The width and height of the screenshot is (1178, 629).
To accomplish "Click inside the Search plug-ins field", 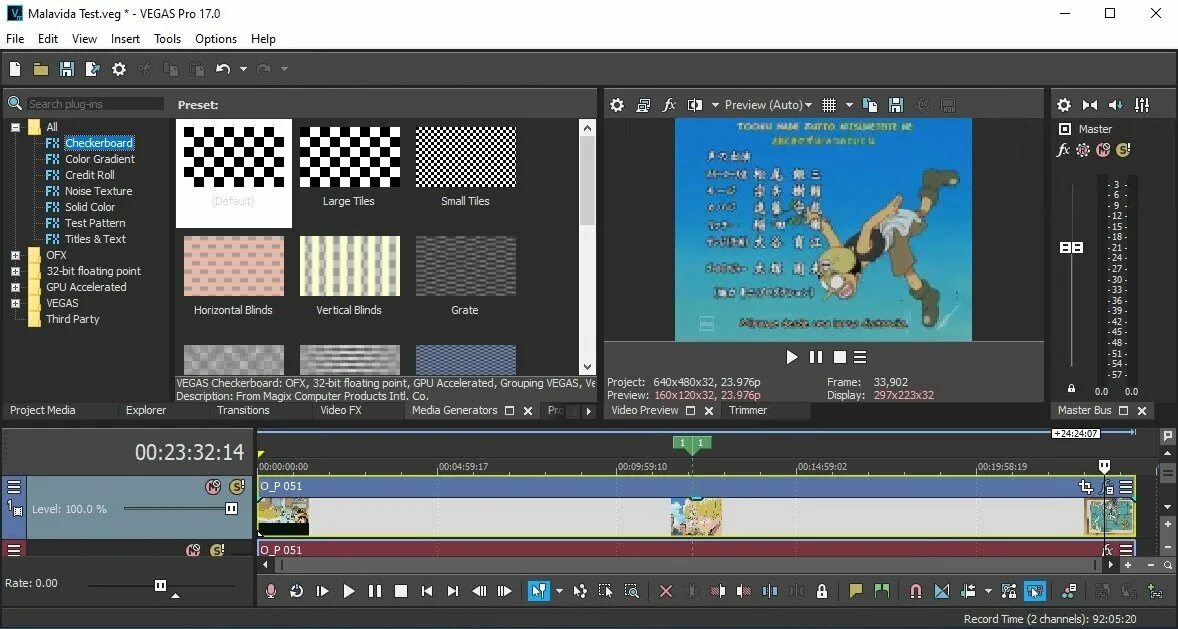I will point(95,104).
